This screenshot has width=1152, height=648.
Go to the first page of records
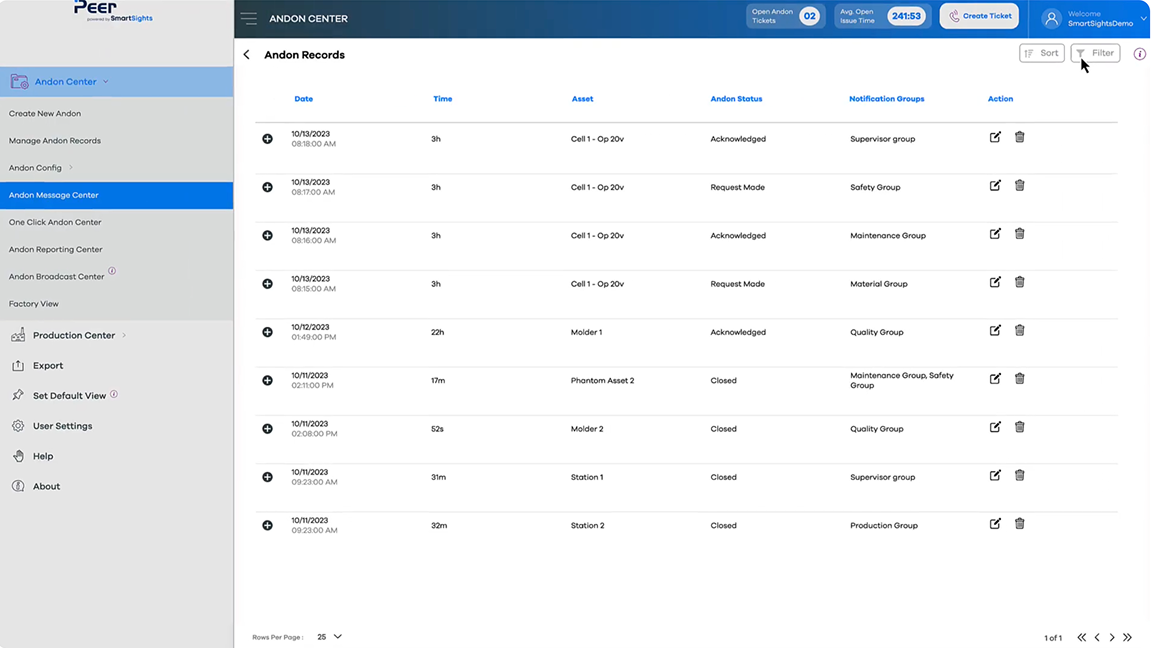pyautogui.click(x=1081, y=638)
